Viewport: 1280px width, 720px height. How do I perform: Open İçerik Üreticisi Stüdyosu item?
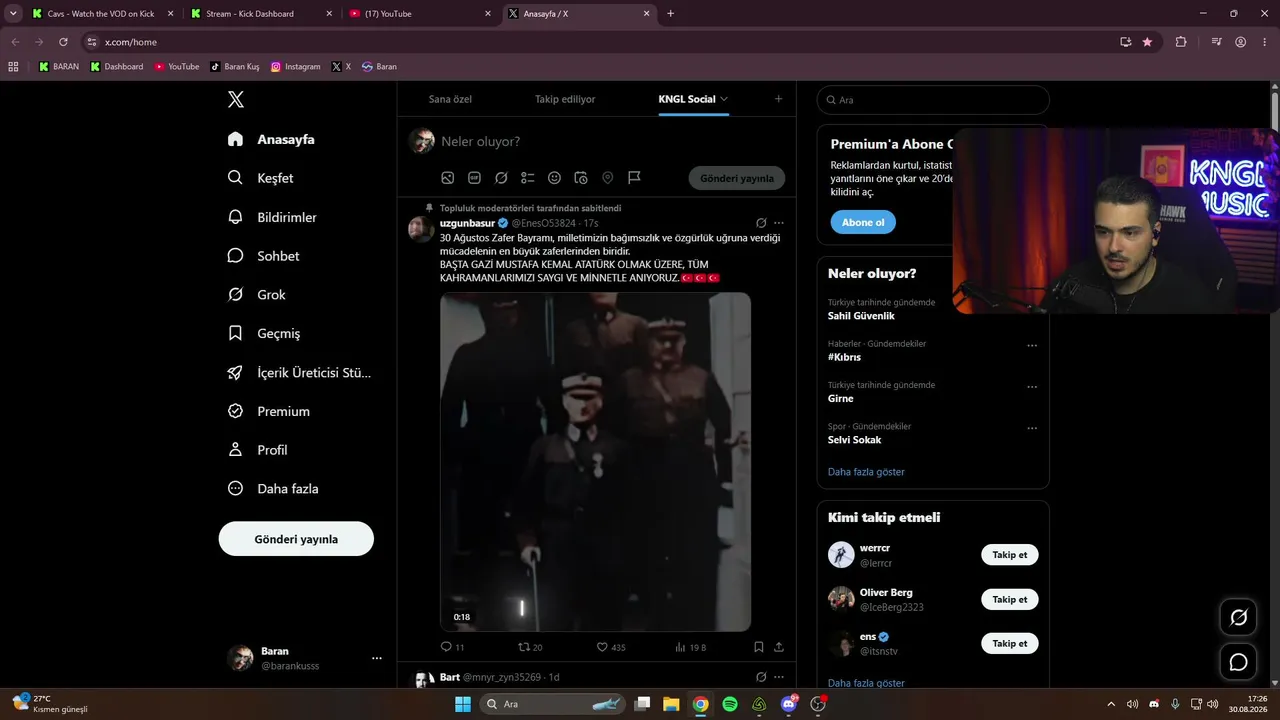point(299,372)
